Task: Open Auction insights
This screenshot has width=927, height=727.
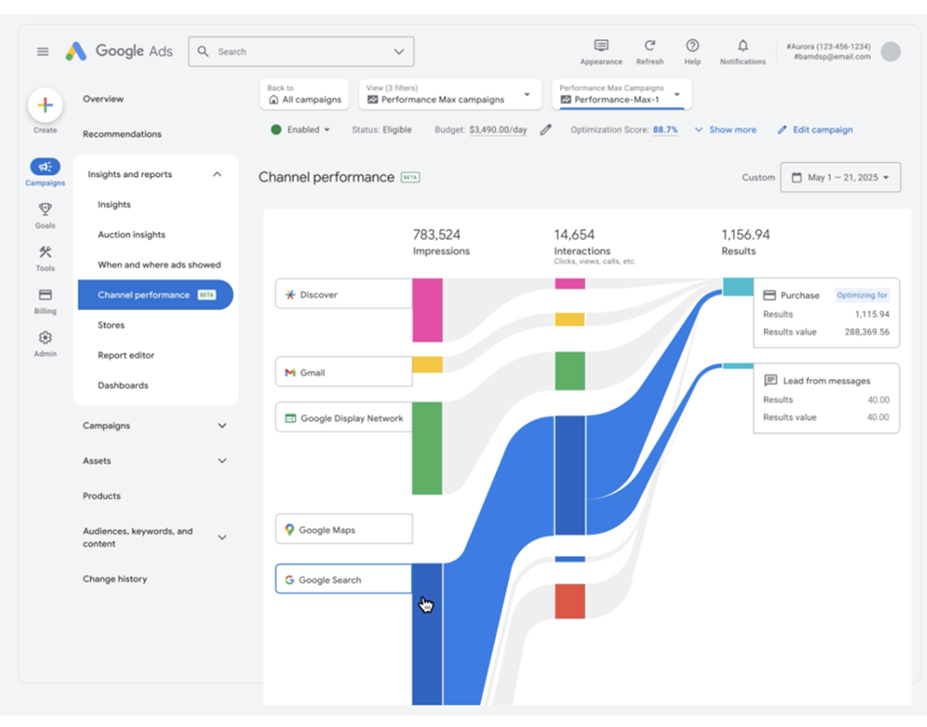Action: [131, 235]
